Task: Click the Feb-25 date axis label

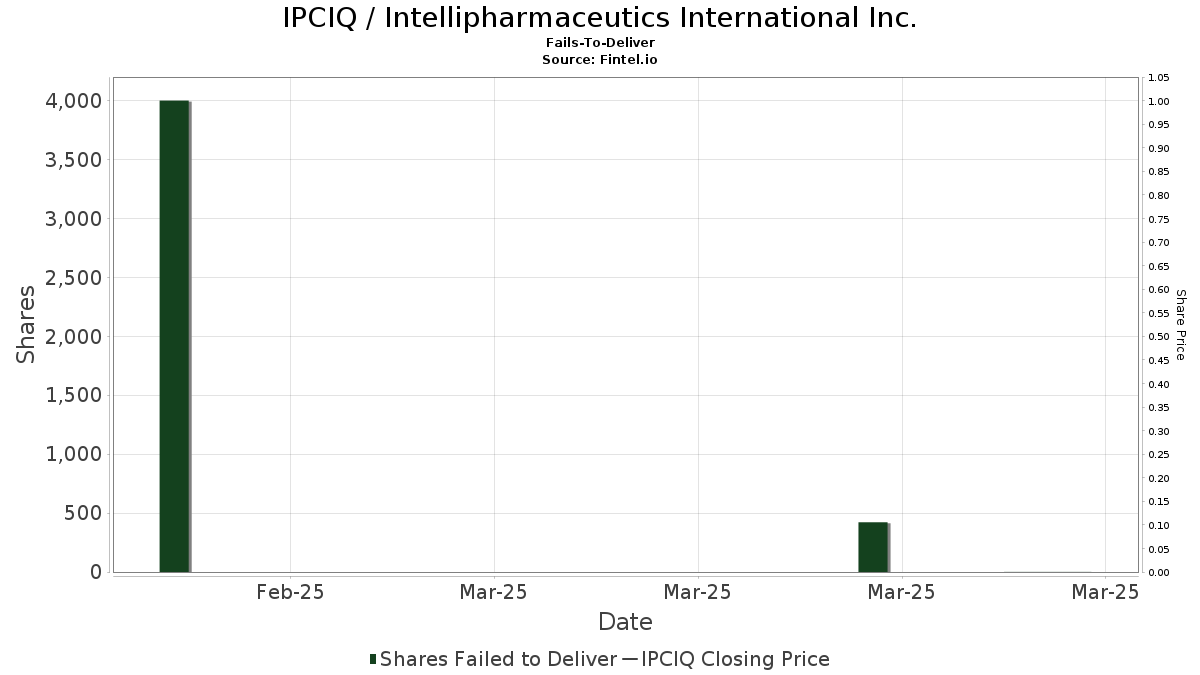Action: [x=290, y=592]
